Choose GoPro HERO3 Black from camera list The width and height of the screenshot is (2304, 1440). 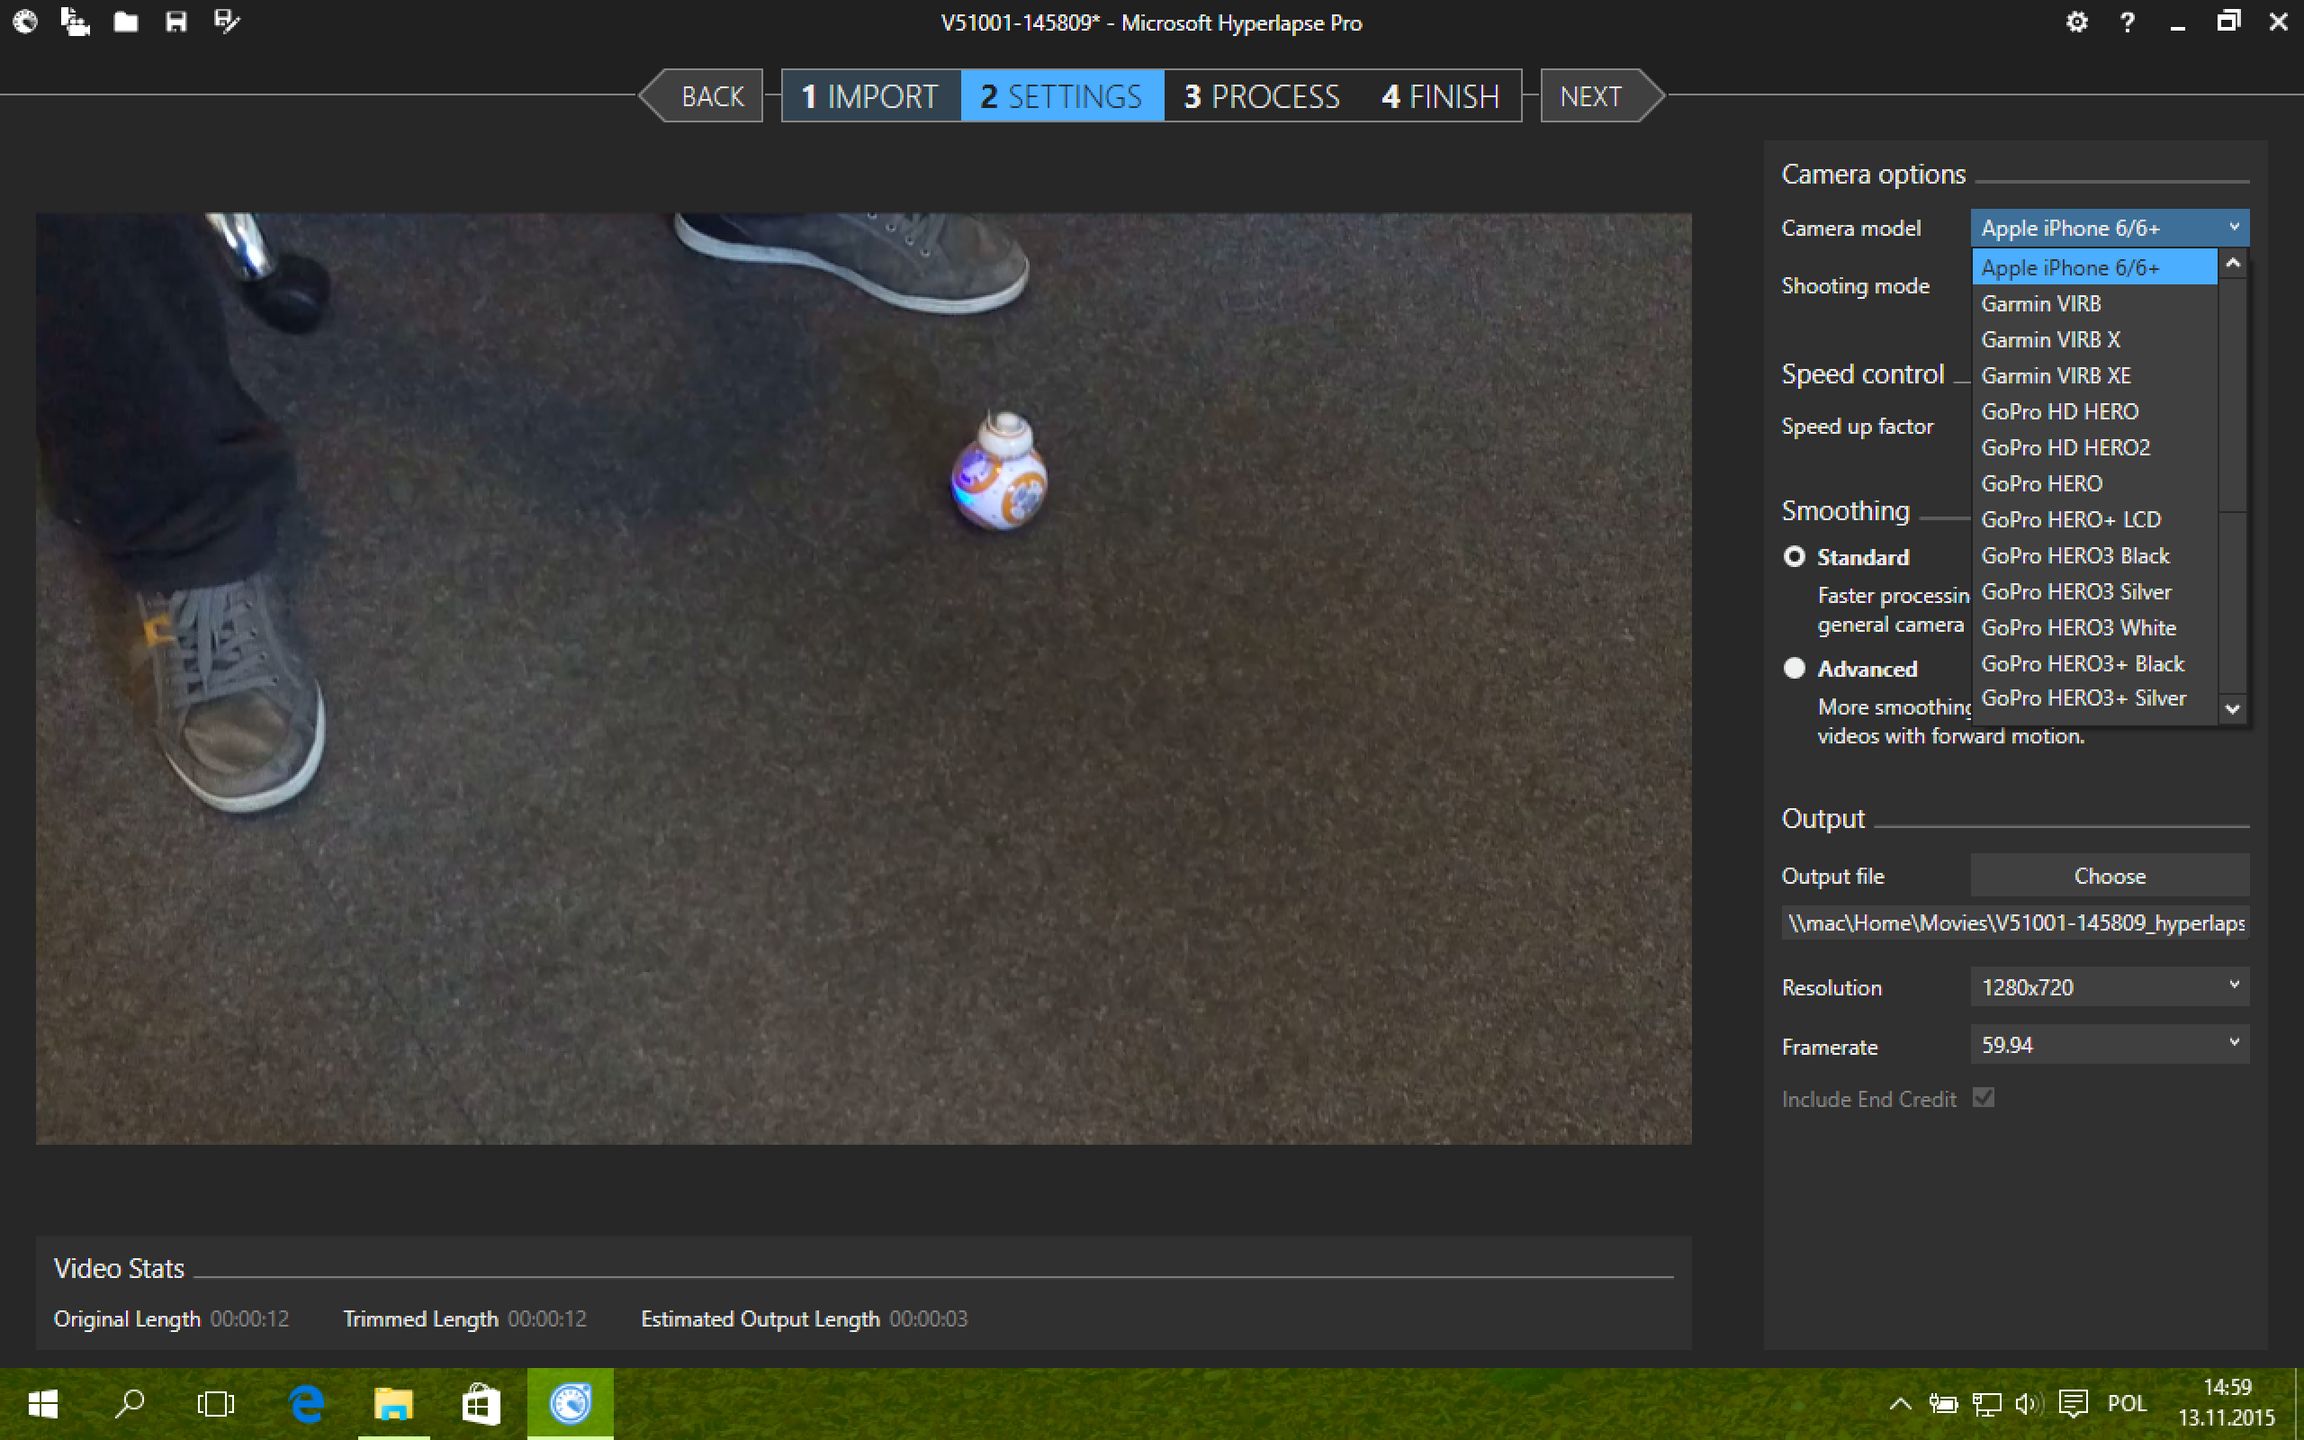(x=2075, y=556)
